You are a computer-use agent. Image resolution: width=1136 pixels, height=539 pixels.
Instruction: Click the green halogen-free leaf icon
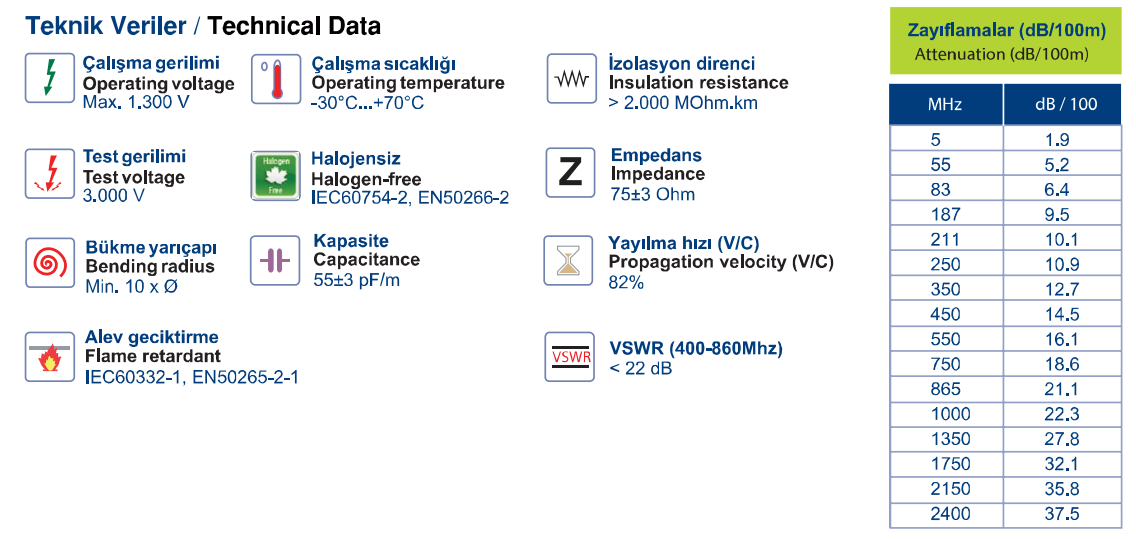click(275, 175)
